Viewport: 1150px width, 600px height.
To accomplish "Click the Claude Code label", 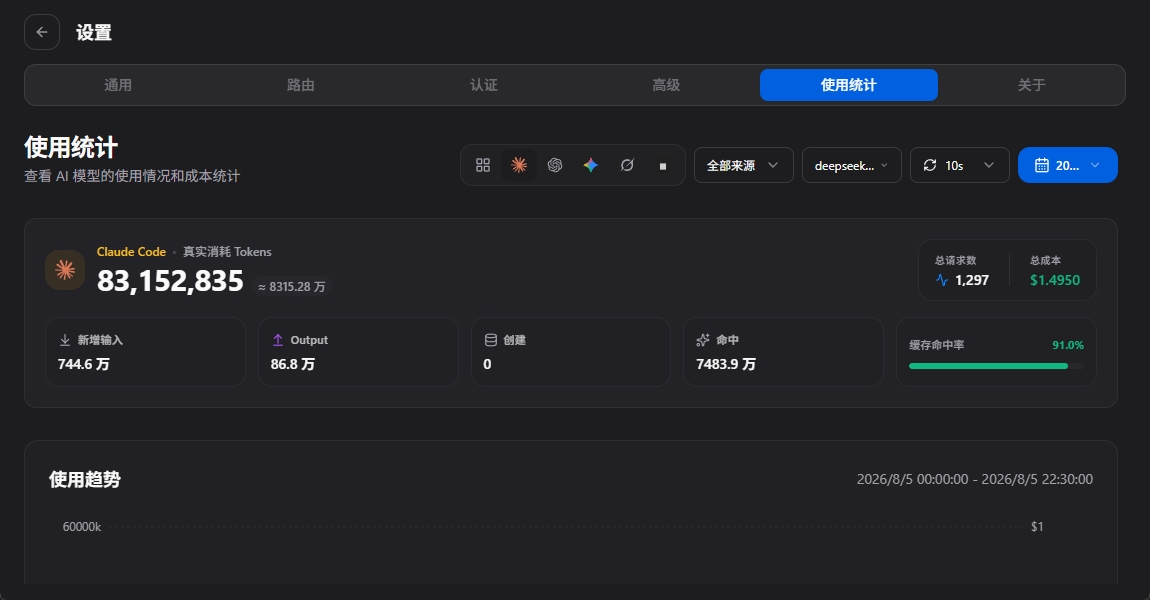I will [131, 252].
